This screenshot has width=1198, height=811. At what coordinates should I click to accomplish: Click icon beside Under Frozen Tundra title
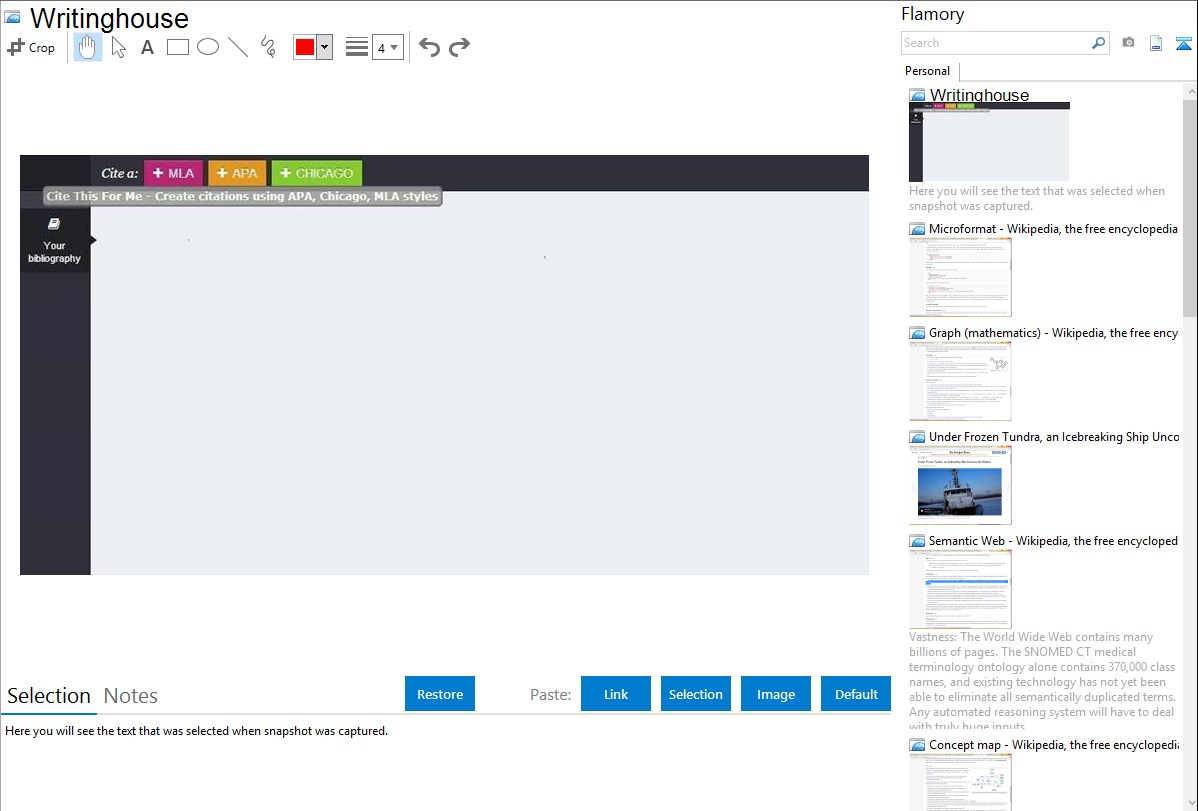(918, 437)
